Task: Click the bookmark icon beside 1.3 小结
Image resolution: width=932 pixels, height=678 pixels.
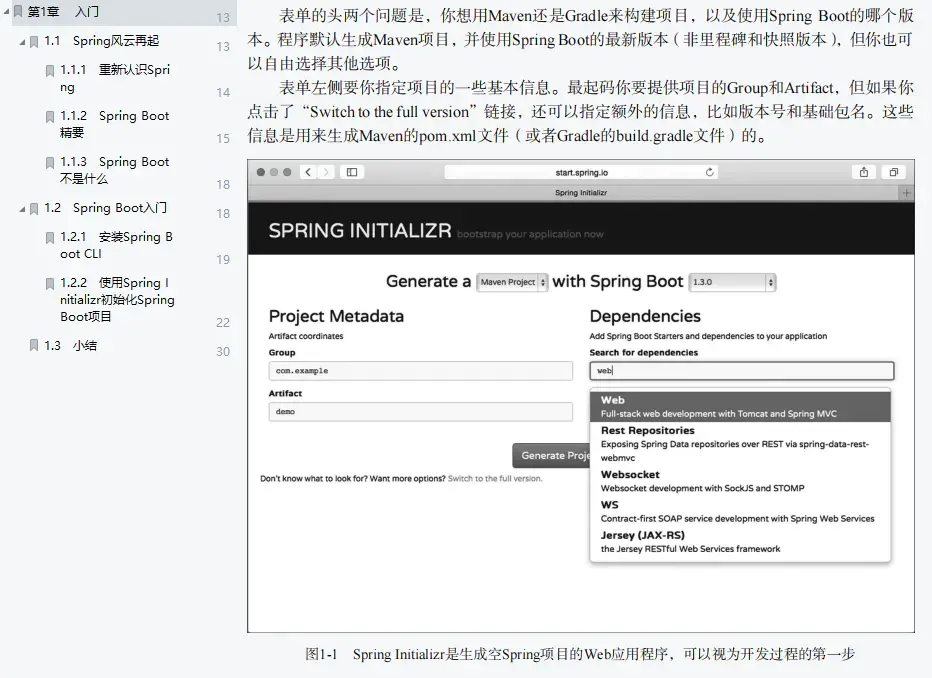Action: [x=34, y=345]
